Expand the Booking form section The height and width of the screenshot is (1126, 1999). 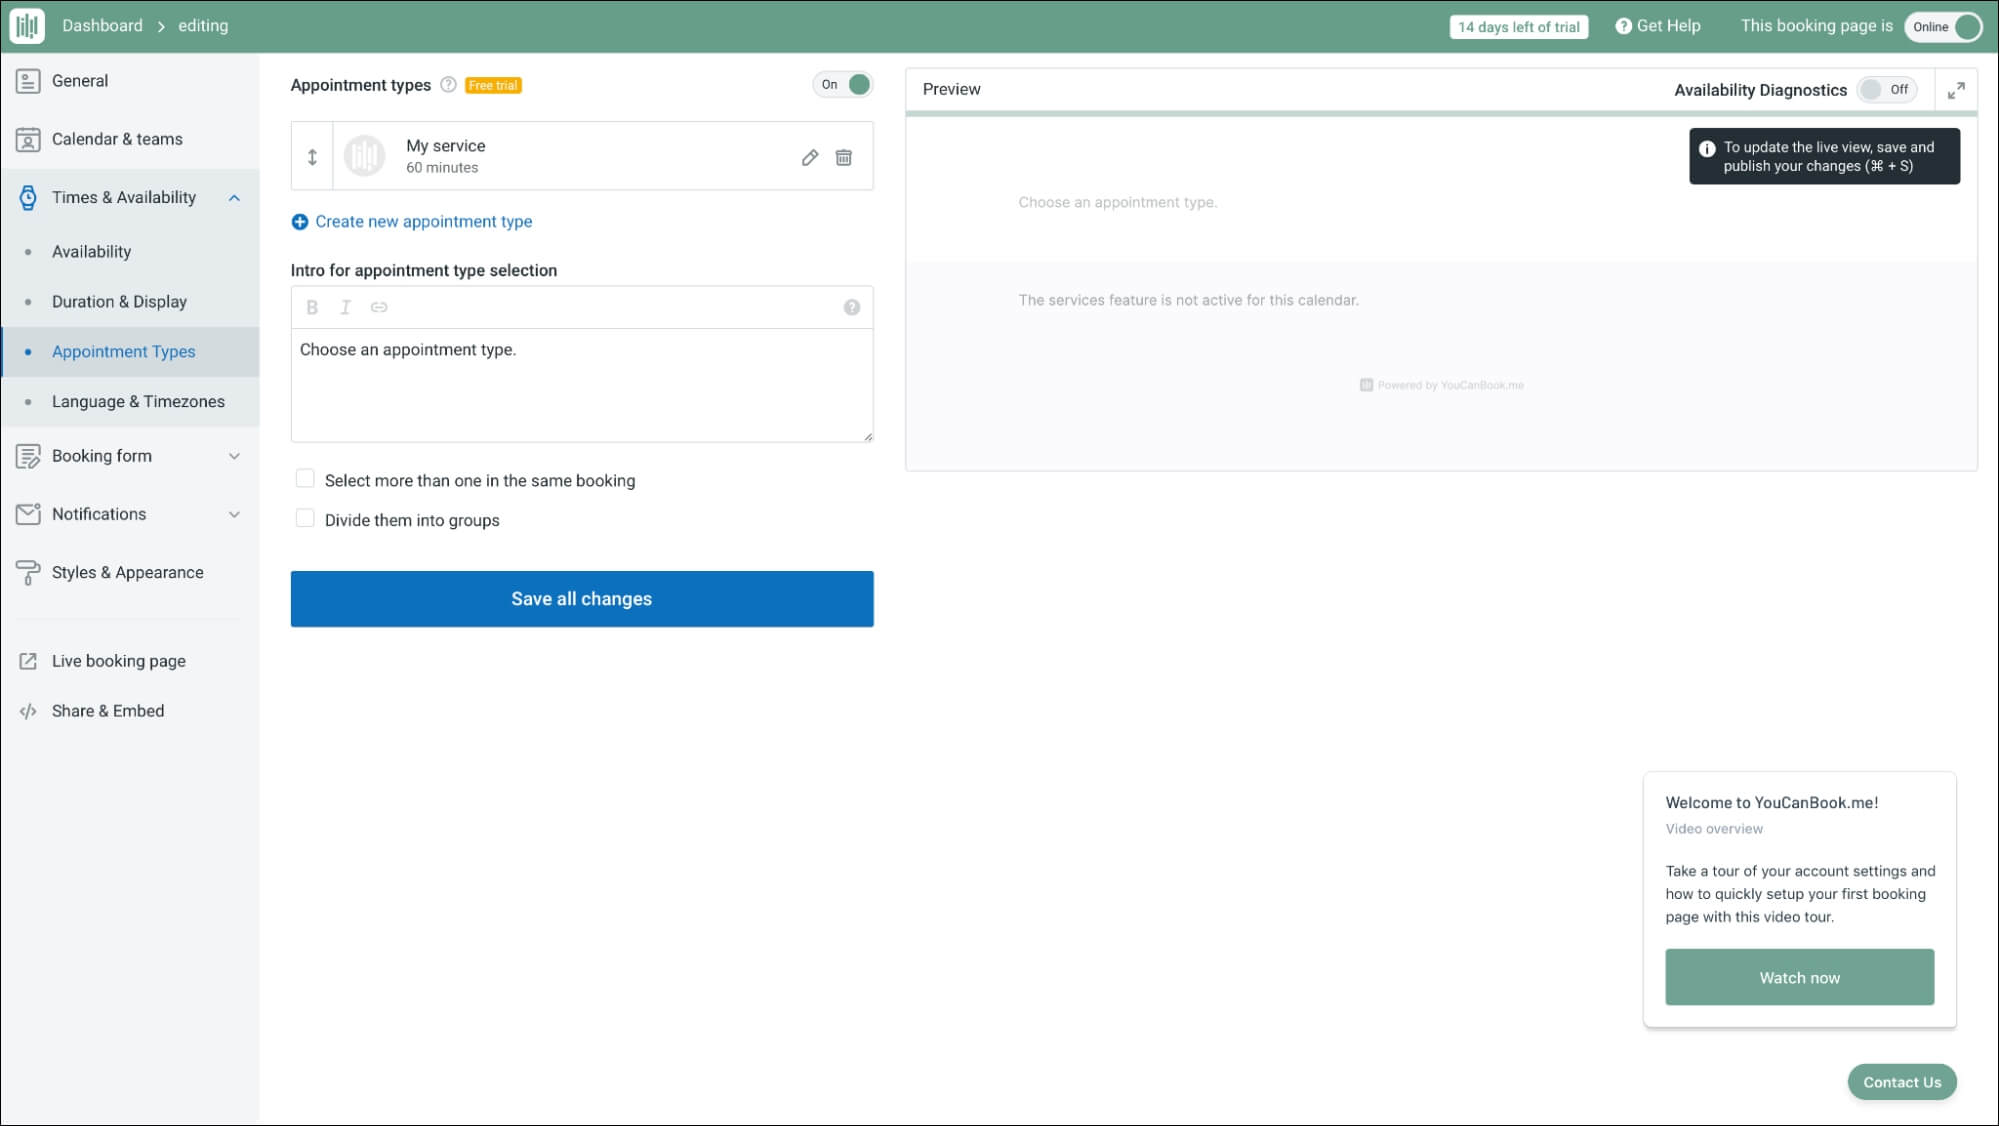pos(234,456)
